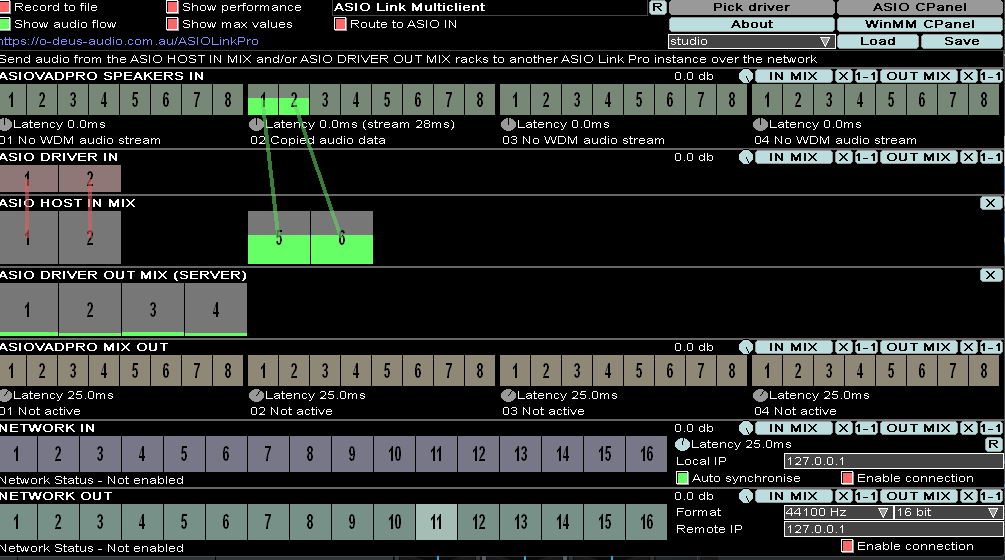Image resolution: width=1005 pixels, height=560 pixels.
Task: Select ASIO Host In Mix channel 6
Action: coord(342,238)
